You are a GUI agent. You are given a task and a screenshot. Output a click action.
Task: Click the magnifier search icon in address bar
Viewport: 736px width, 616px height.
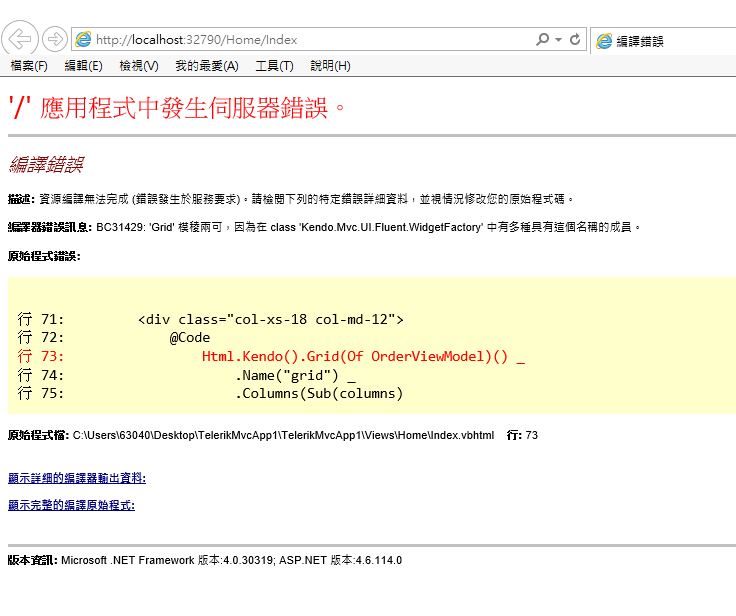tap(542, 40)
